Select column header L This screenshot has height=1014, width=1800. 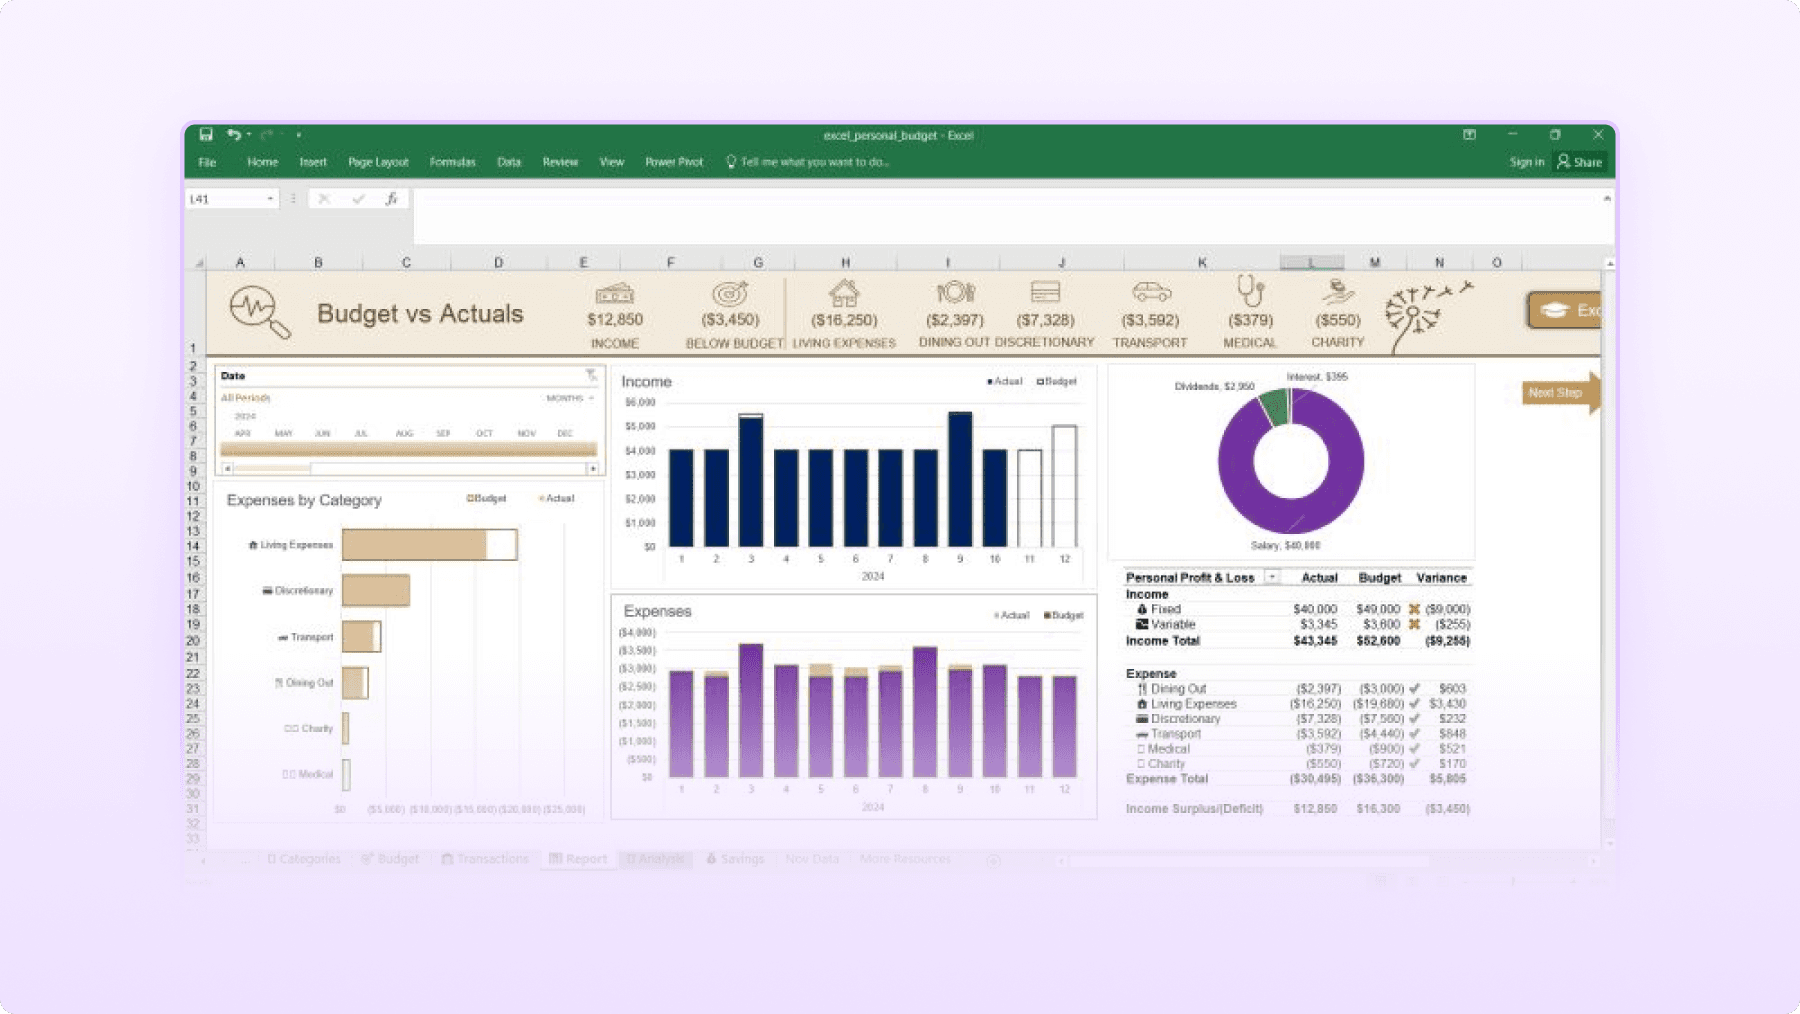click(1311, 262)
